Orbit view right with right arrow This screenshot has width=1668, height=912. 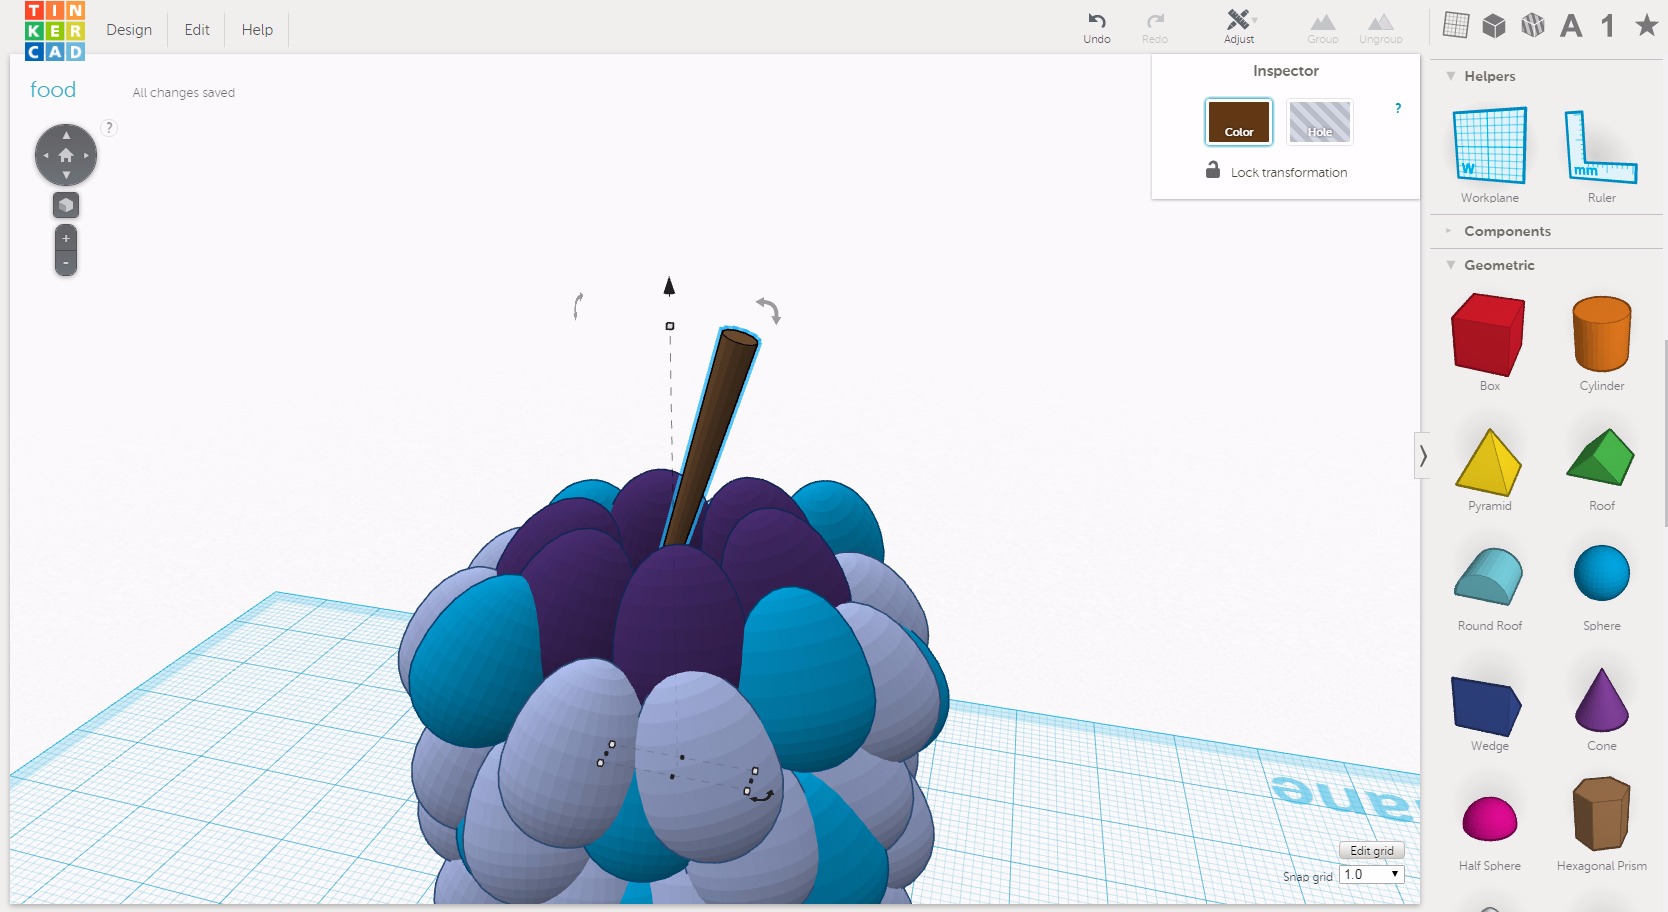pyautogui.click(x=87, y=156)
